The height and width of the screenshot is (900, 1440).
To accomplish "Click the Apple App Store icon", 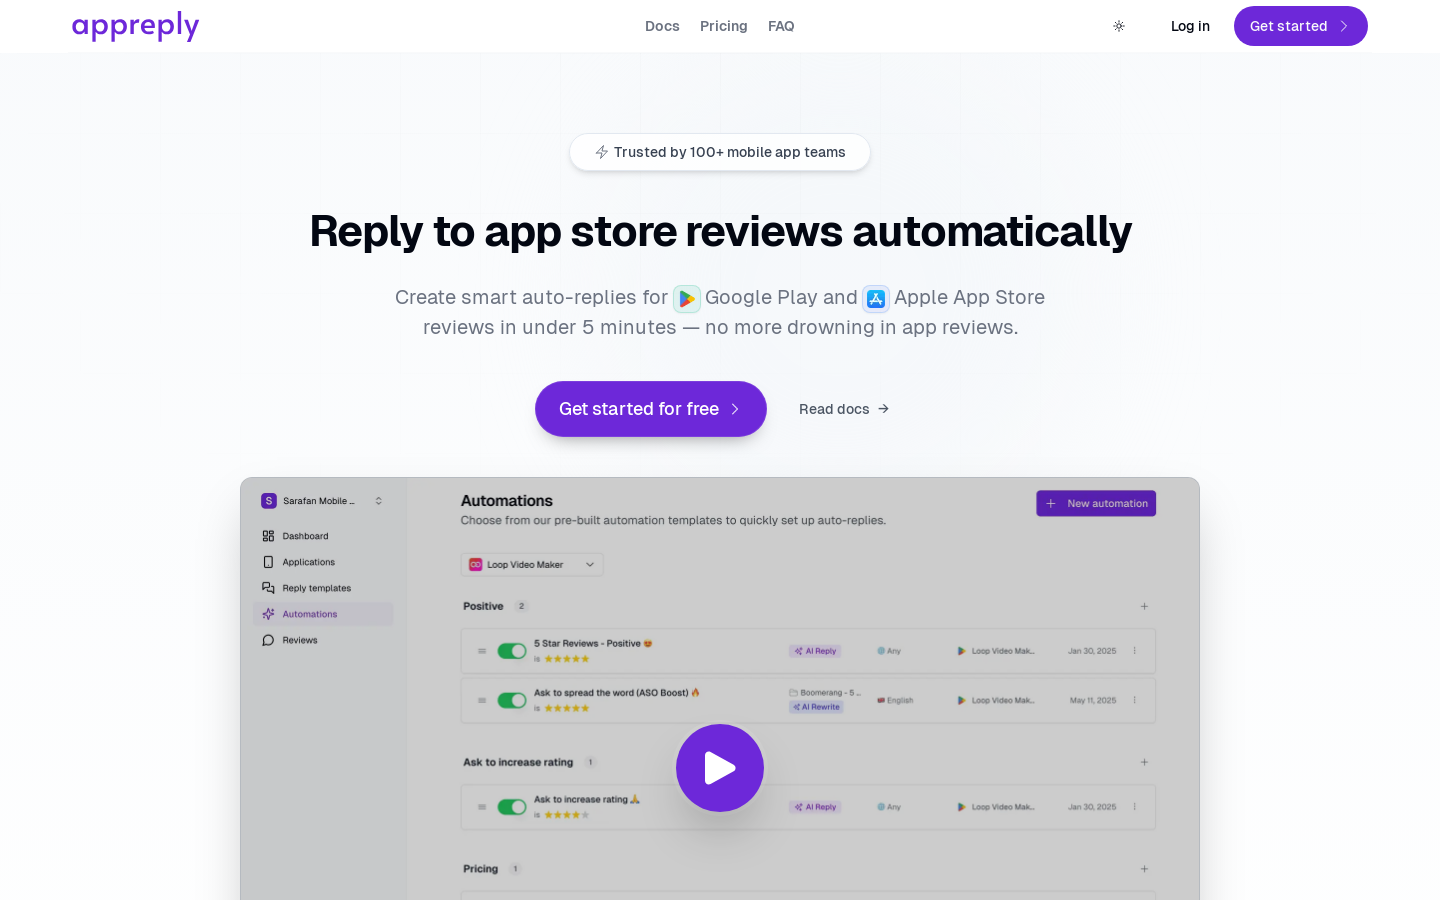I will coord(876,299).
